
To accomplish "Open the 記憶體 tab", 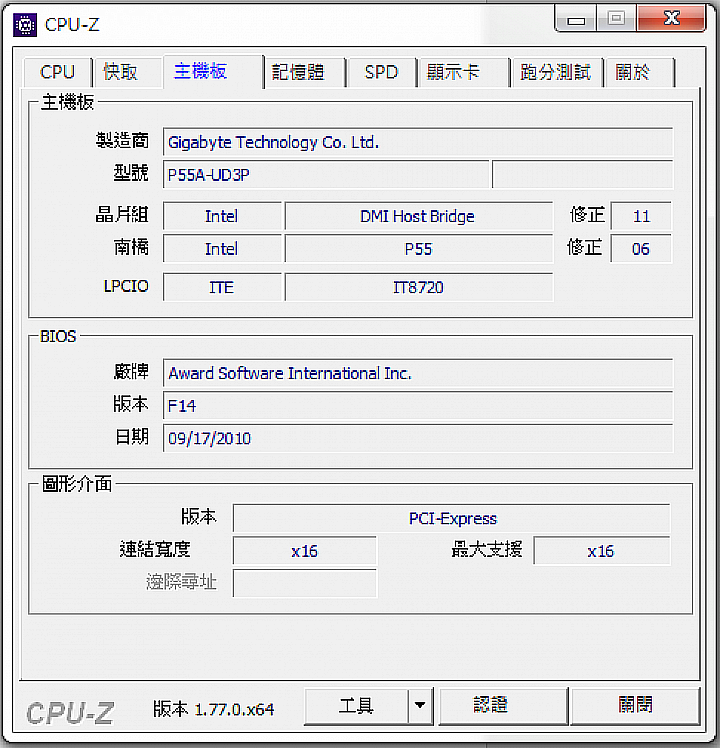I will (305, 73).
